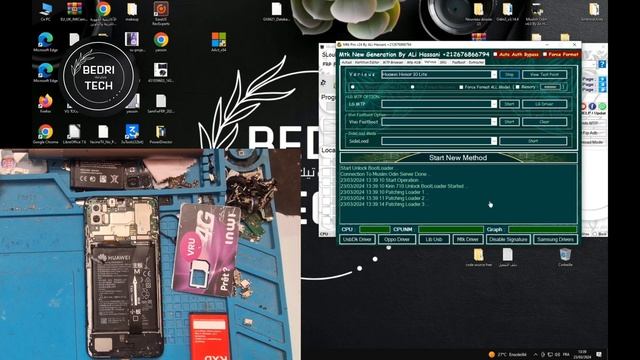Click help question mark in background window
This screenshot has width=640, height=360.
[x=602, y=64]
